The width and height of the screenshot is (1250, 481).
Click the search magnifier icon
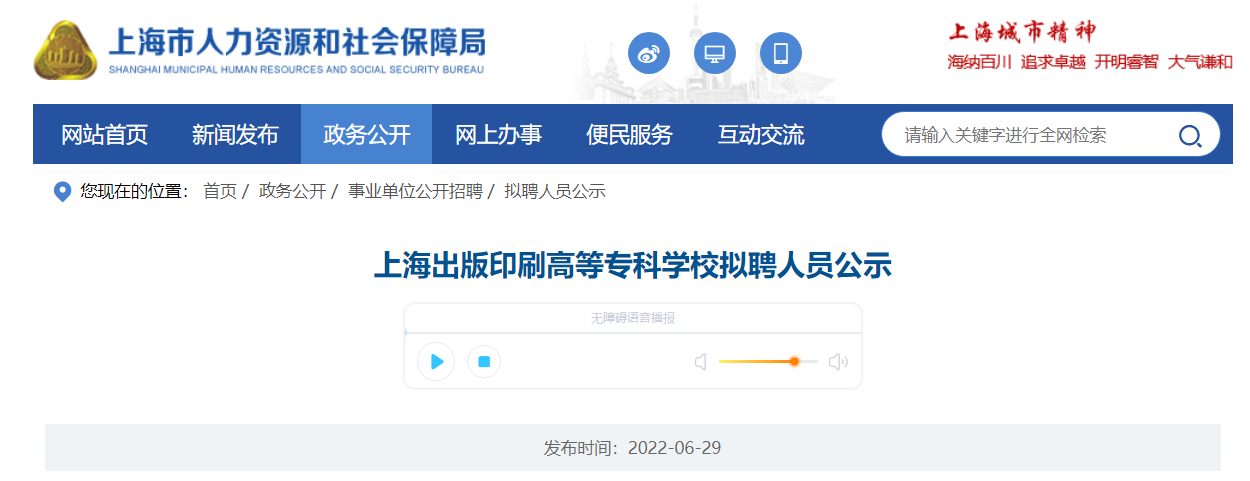[x=1190, y=135]
